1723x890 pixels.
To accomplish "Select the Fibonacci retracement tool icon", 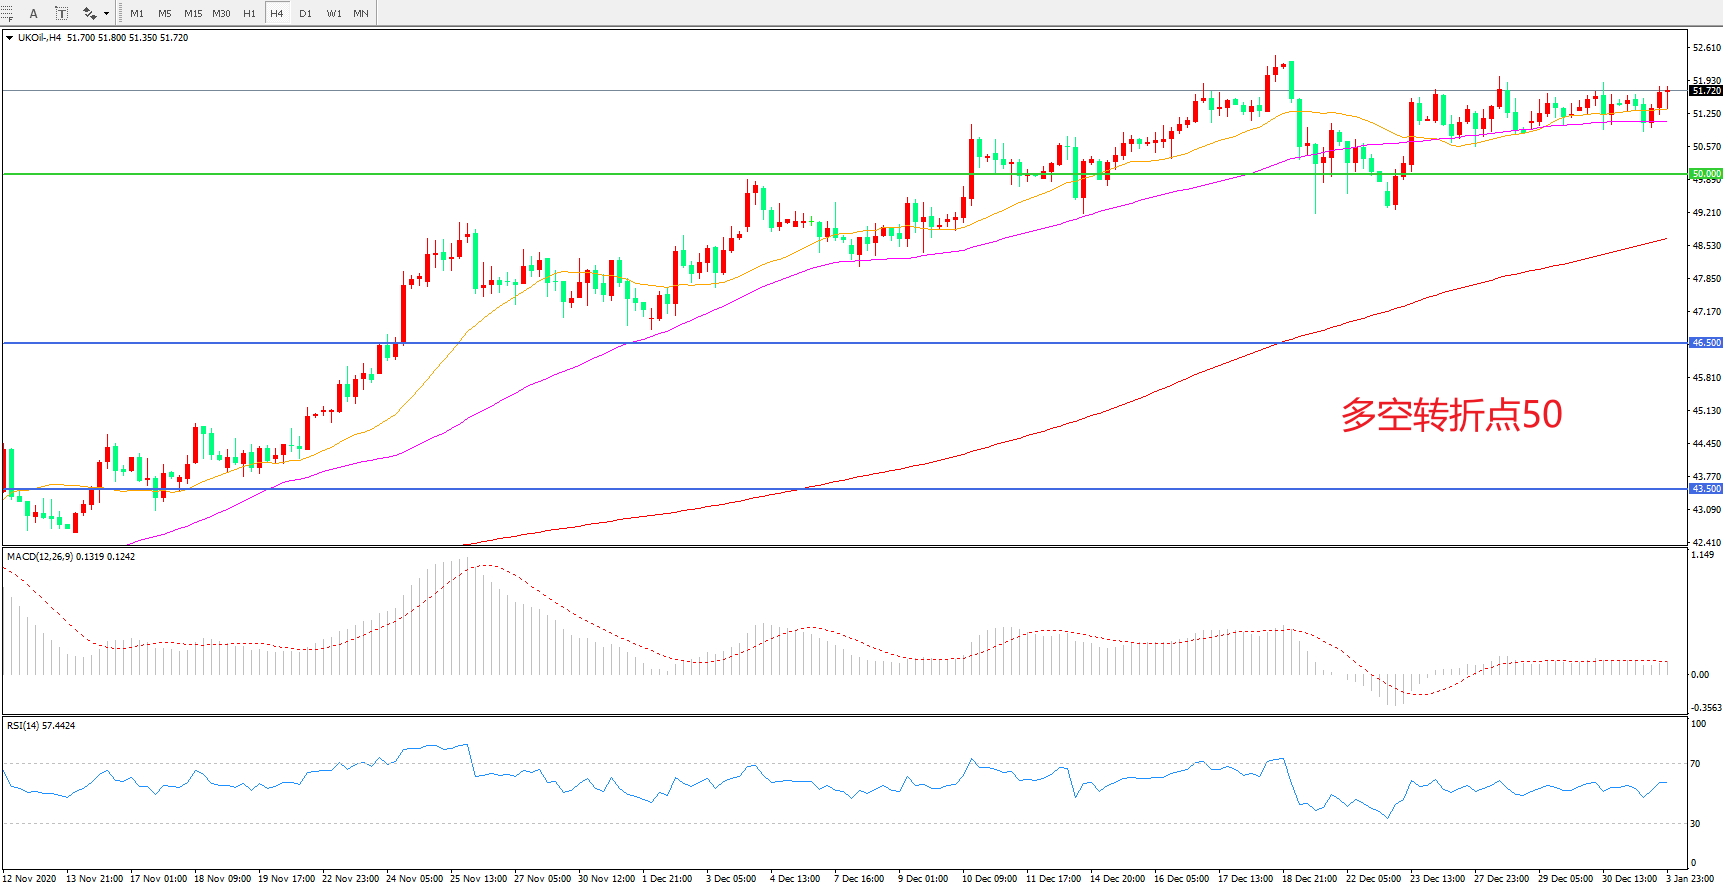I will coord(7,13).
